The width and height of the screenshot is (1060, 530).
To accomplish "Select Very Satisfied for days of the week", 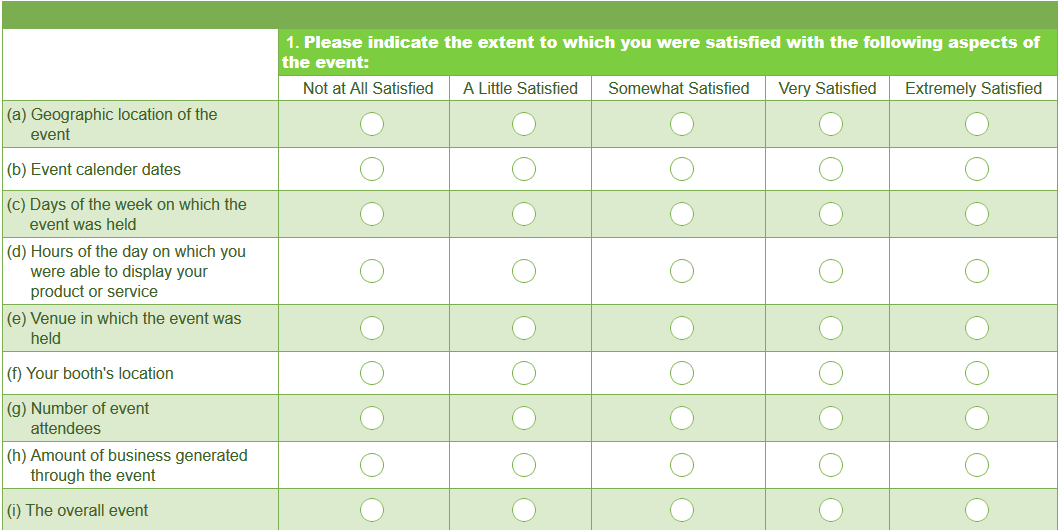I will 831,214.
